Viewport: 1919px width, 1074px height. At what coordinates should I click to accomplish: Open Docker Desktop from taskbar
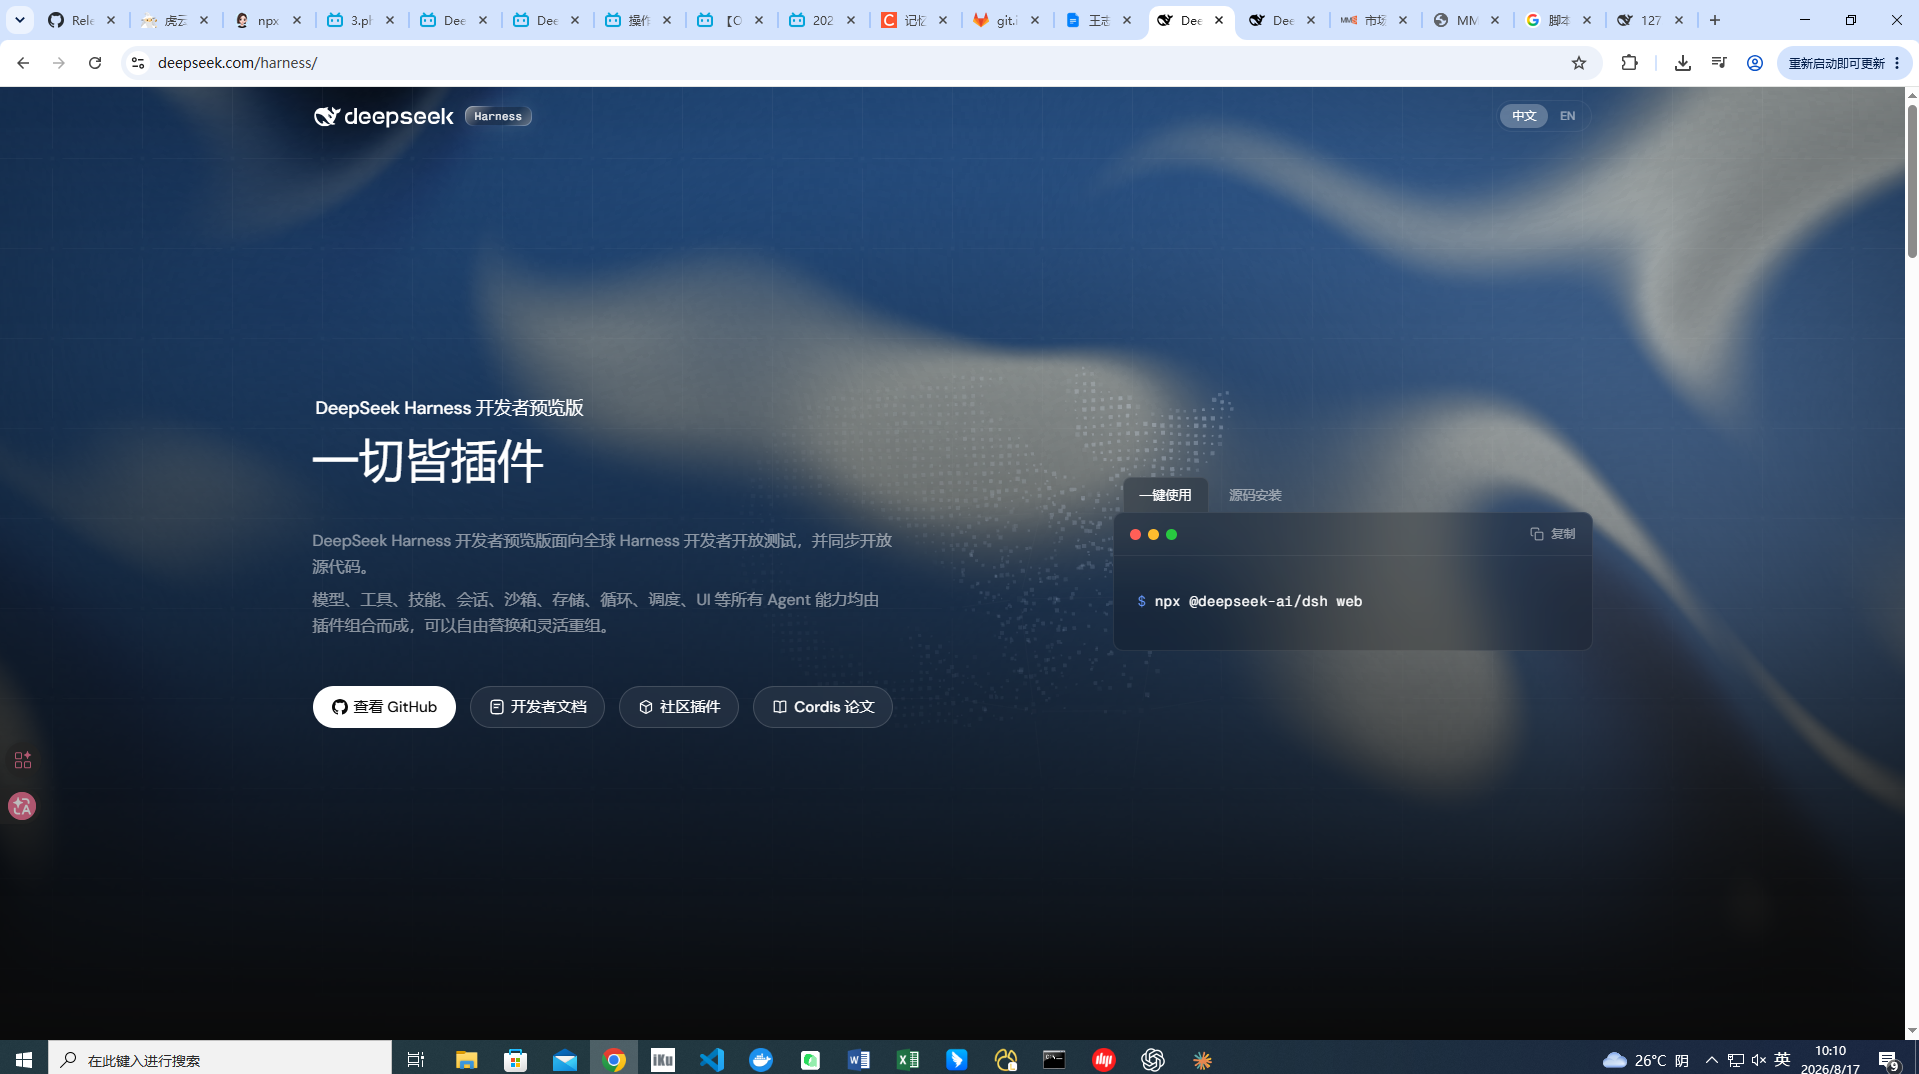coord(761,1059)
